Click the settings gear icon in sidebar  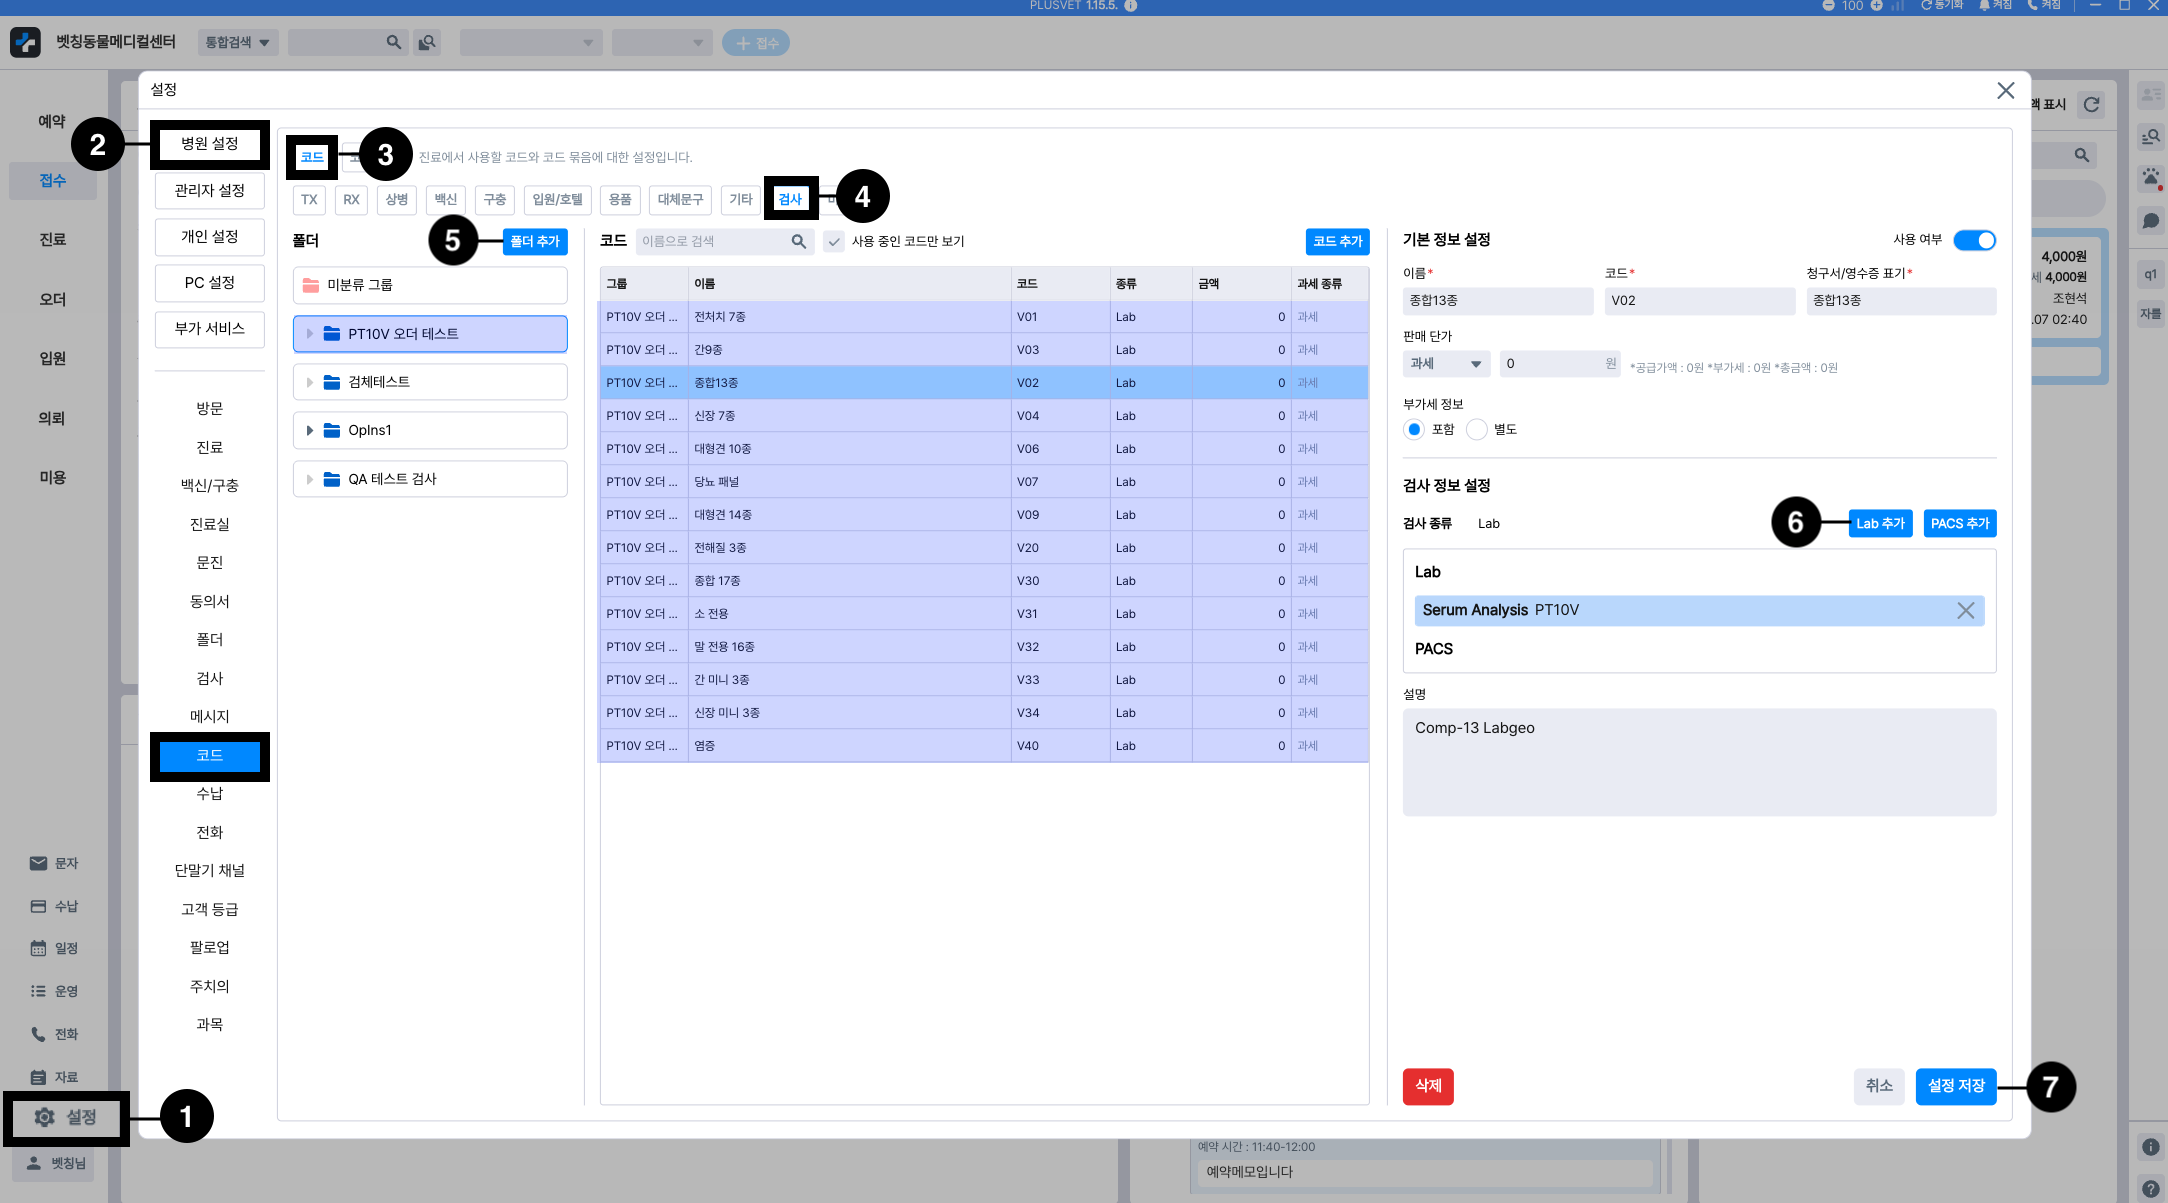45,1117
